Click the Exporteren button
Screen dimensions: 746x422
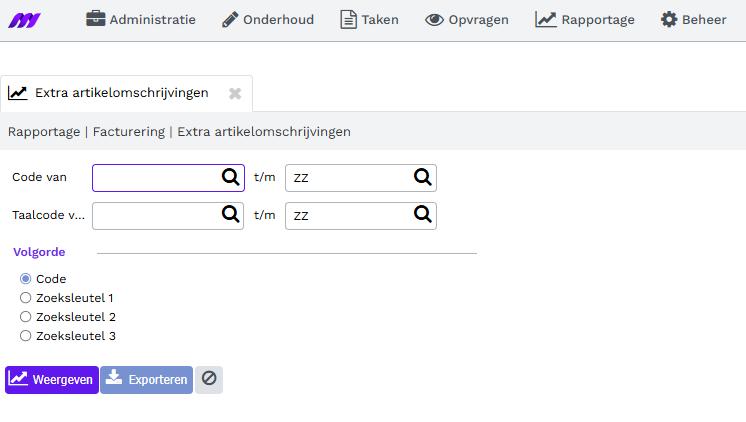coord(147,380)
